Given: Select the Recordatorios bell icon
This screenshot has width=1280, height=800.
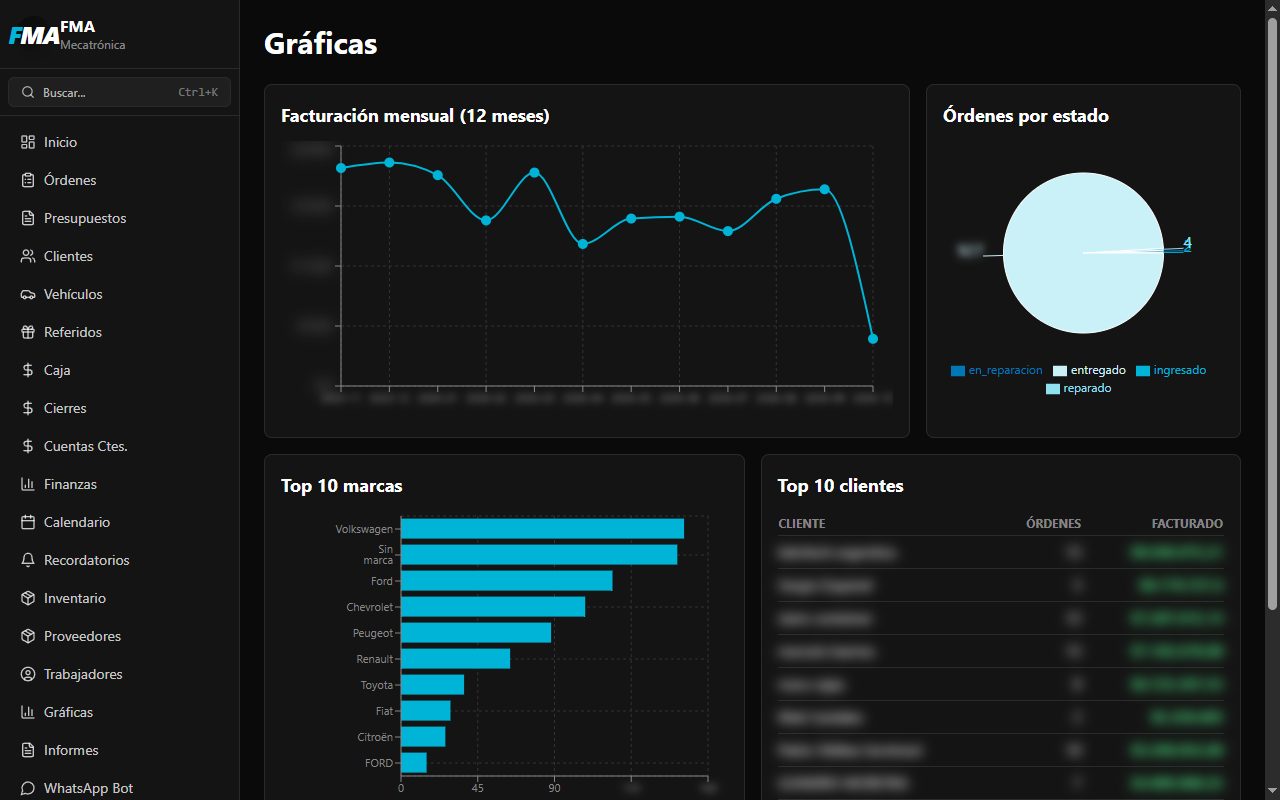Looking at the screenshot, I should [28, 560].
